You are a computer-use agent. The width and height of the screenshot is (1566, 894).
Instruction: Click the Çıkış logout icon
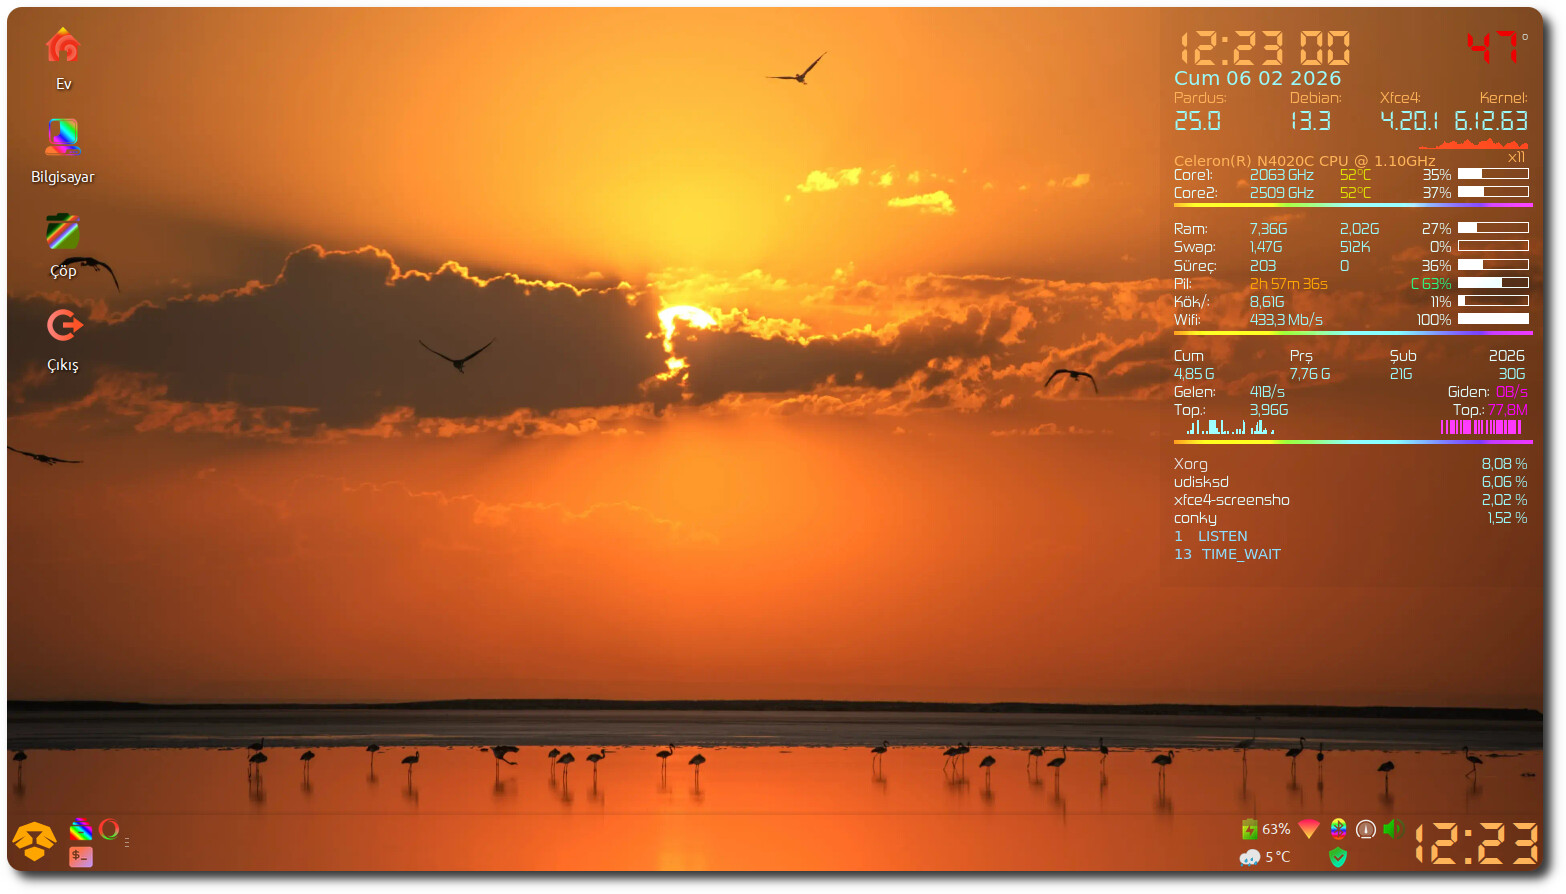coord(64,326)
